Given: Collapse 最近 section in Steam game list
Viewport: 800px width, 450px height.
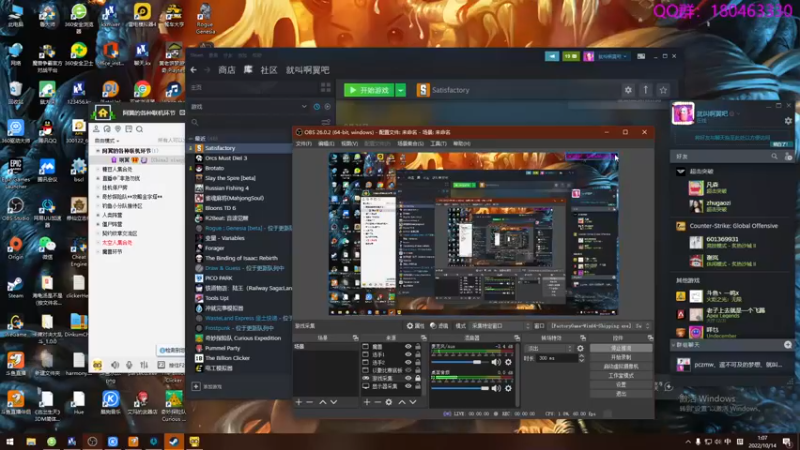Looking at the screenshot, I should tap(191, 138).
